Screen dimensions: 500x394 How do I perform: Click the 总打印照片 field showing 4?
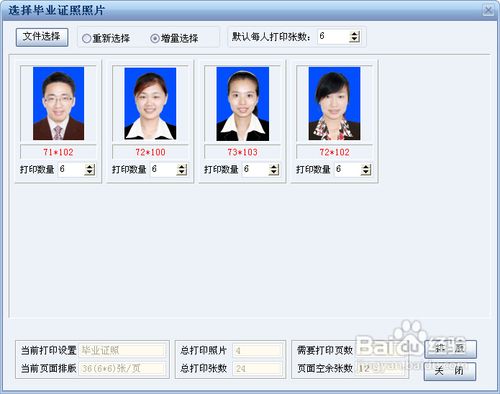pyautogui.click(x=257, y=350)
